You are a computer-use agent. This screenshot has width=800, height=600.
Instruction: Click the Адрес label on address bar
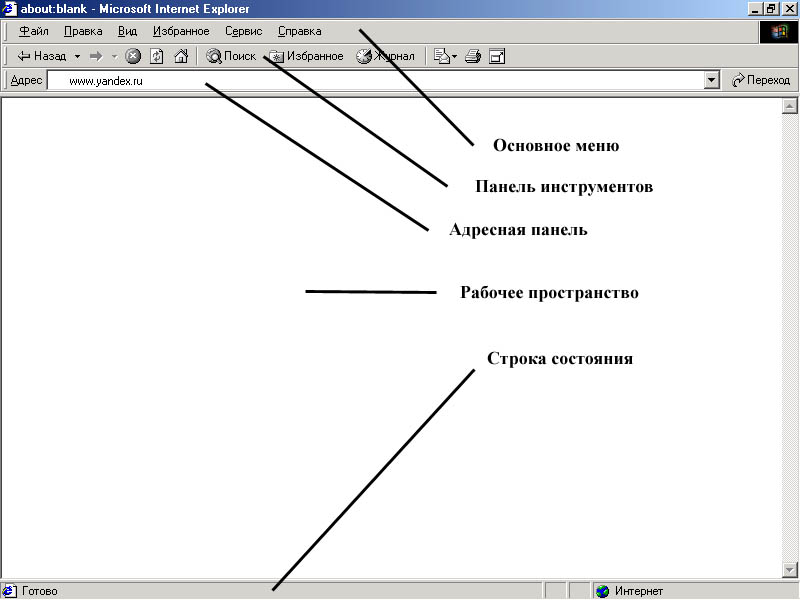26,81
